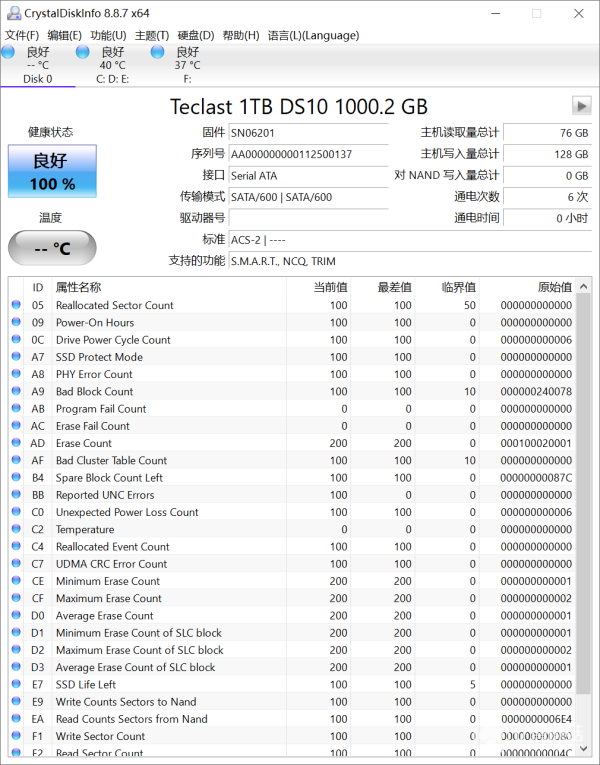Click status orb for Write Sector Count

(x=16, y=736)
